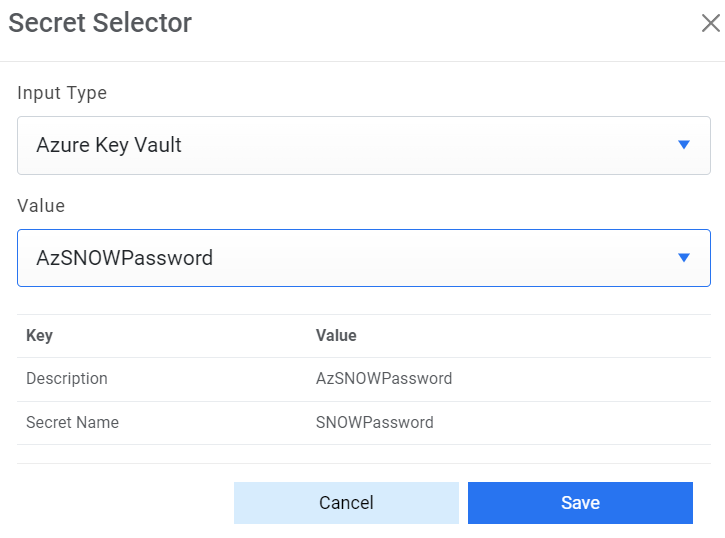Open the Azure Key Vault combo box
Screen dimensions: 725x538
363,145
